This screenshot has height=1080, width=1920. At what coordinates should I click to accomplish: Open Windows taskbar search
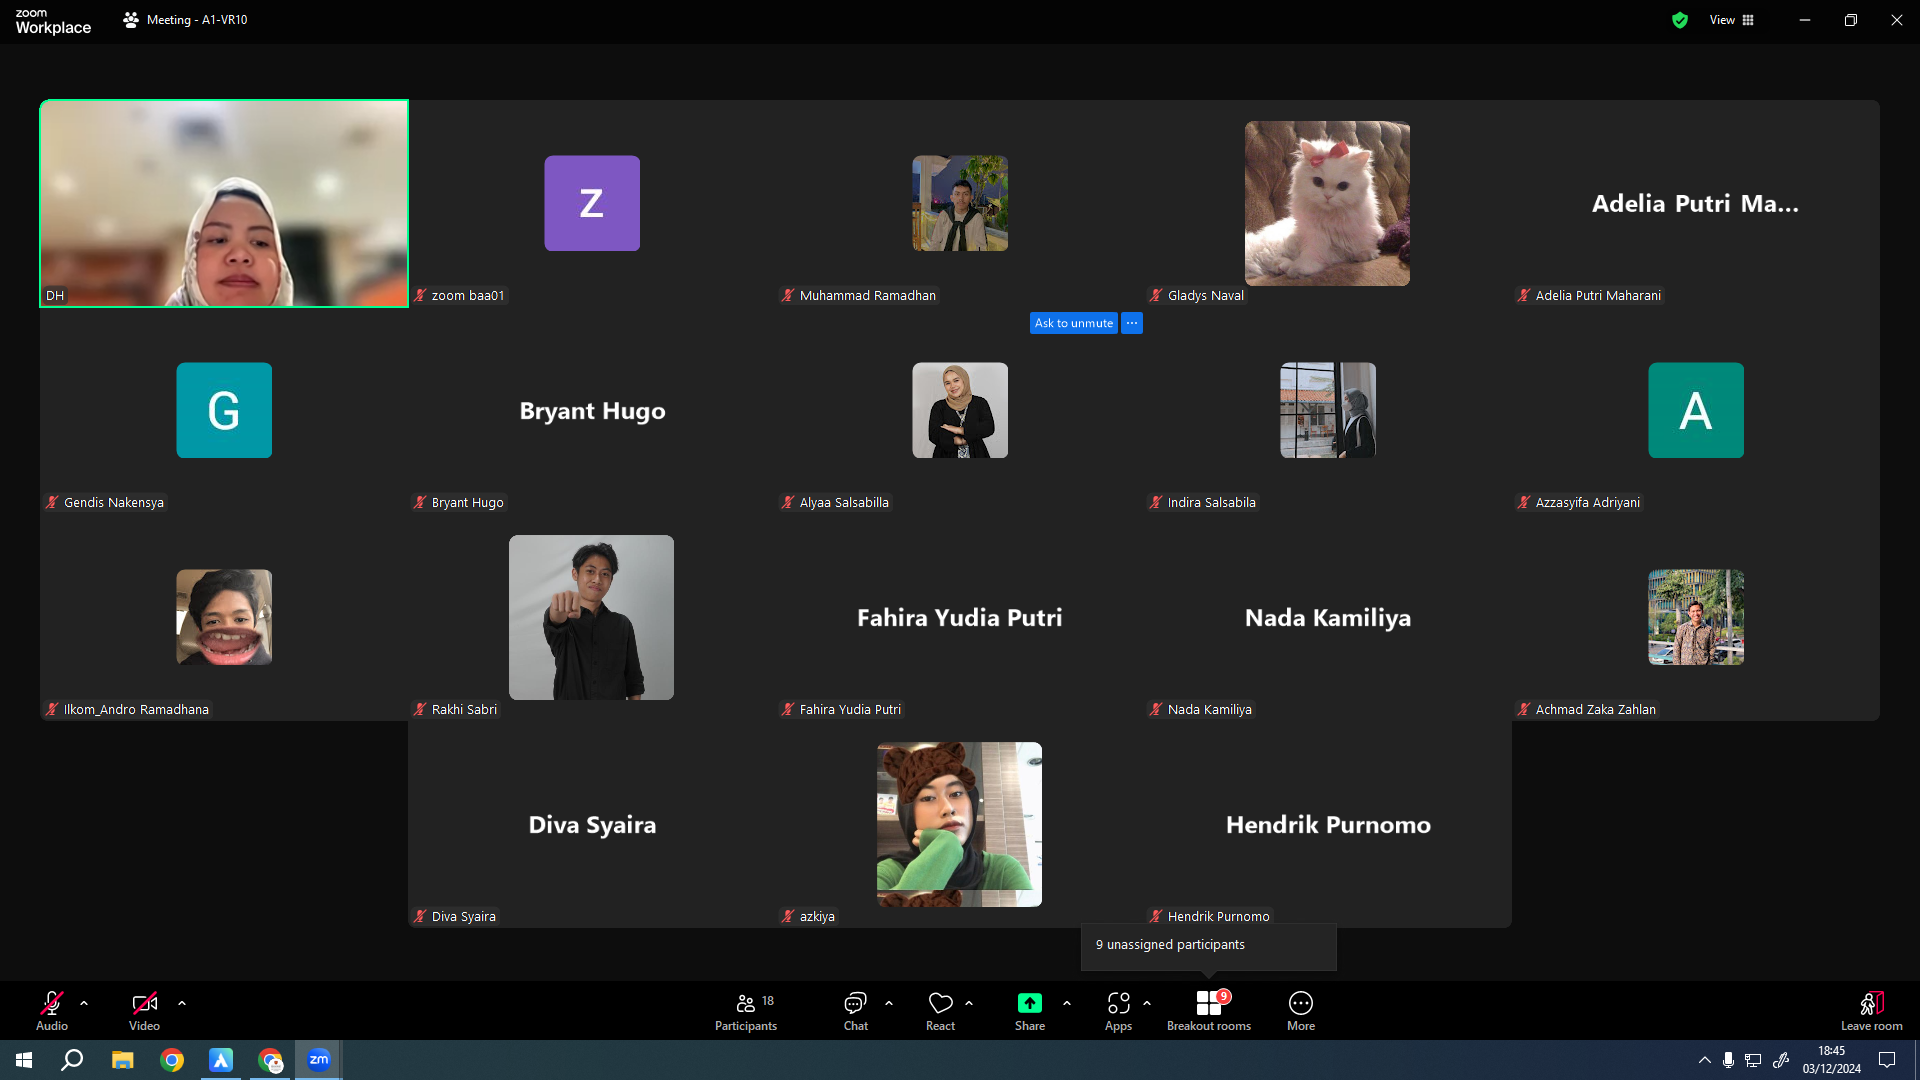[x=72, y=1060]
